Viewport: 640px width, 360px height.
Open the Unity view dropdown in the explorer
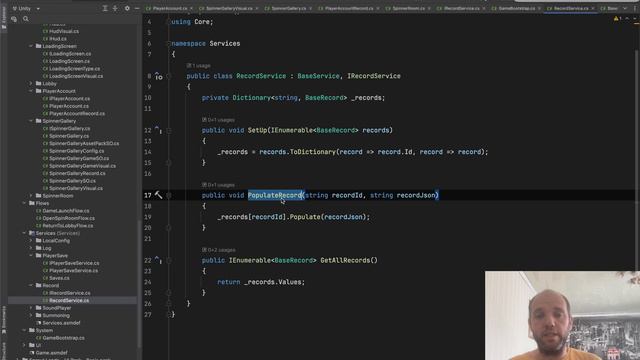click(x=27, y=8)
